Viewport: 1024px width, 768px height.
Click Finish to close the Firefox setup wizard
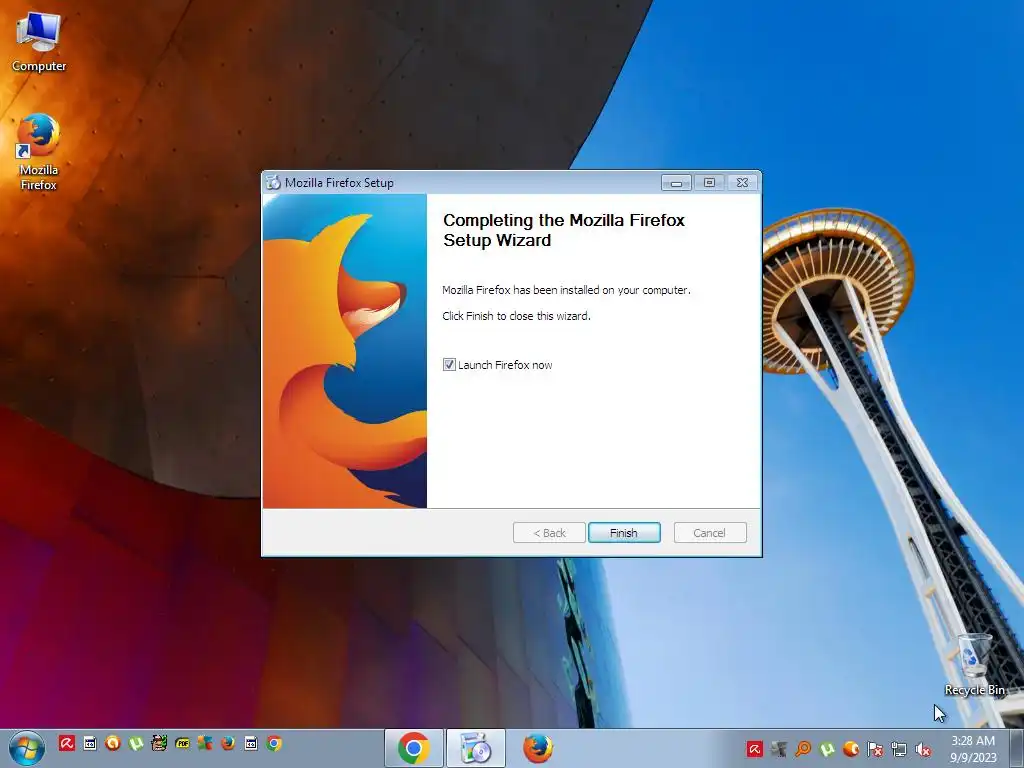[624, 533]
